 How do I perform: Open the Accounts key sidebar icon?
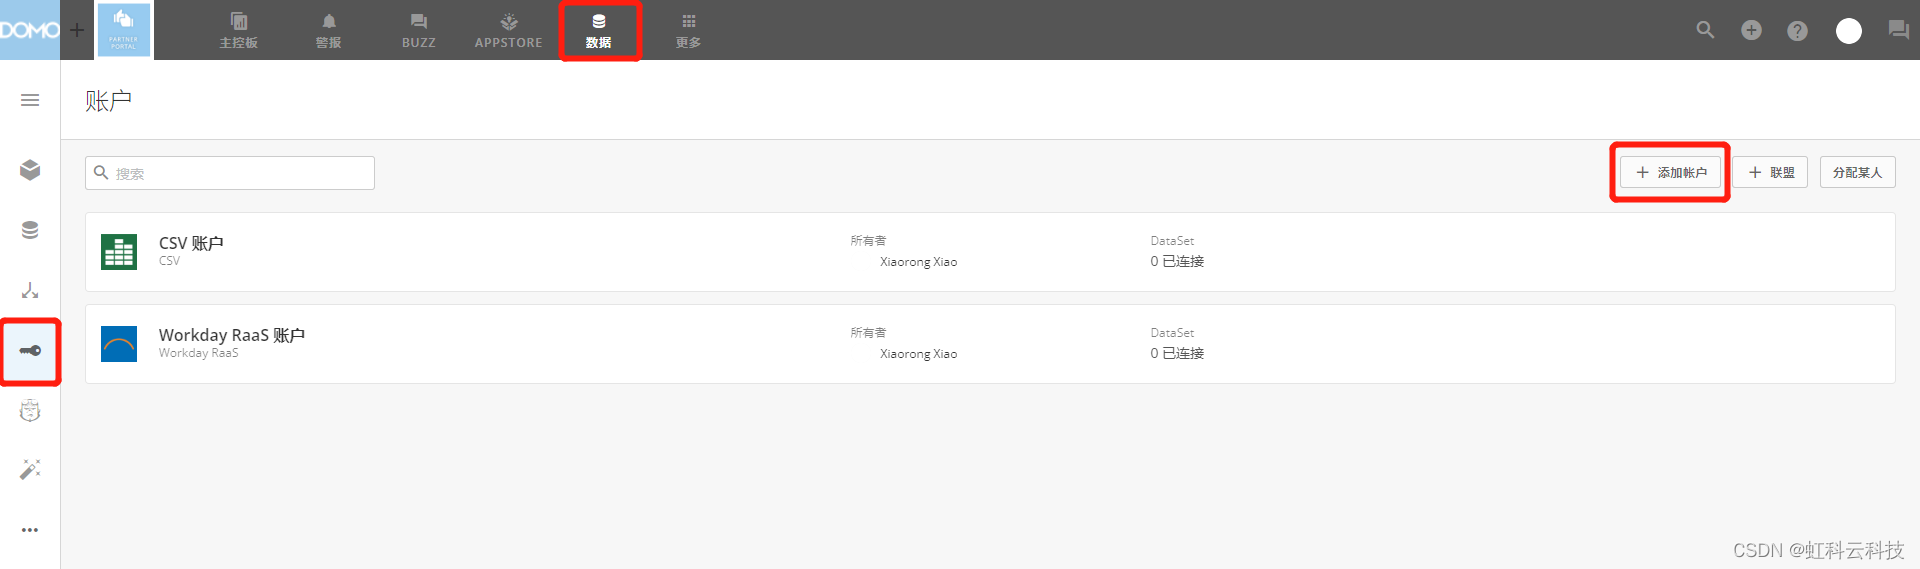pos(30,351)
